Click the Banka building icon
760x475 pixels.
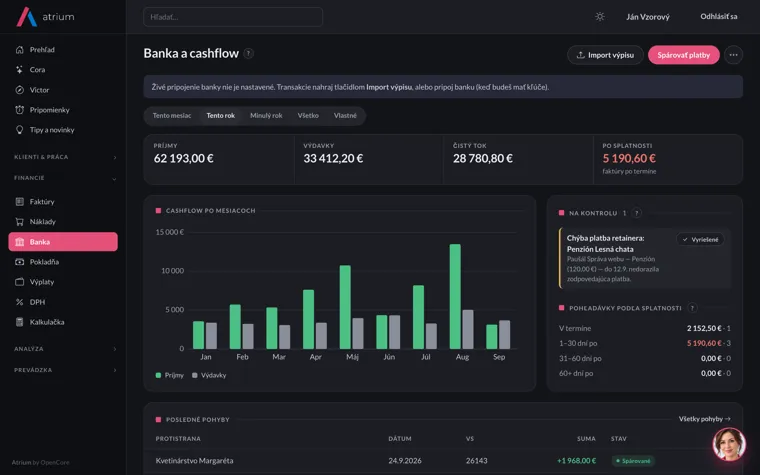point(19,242)
